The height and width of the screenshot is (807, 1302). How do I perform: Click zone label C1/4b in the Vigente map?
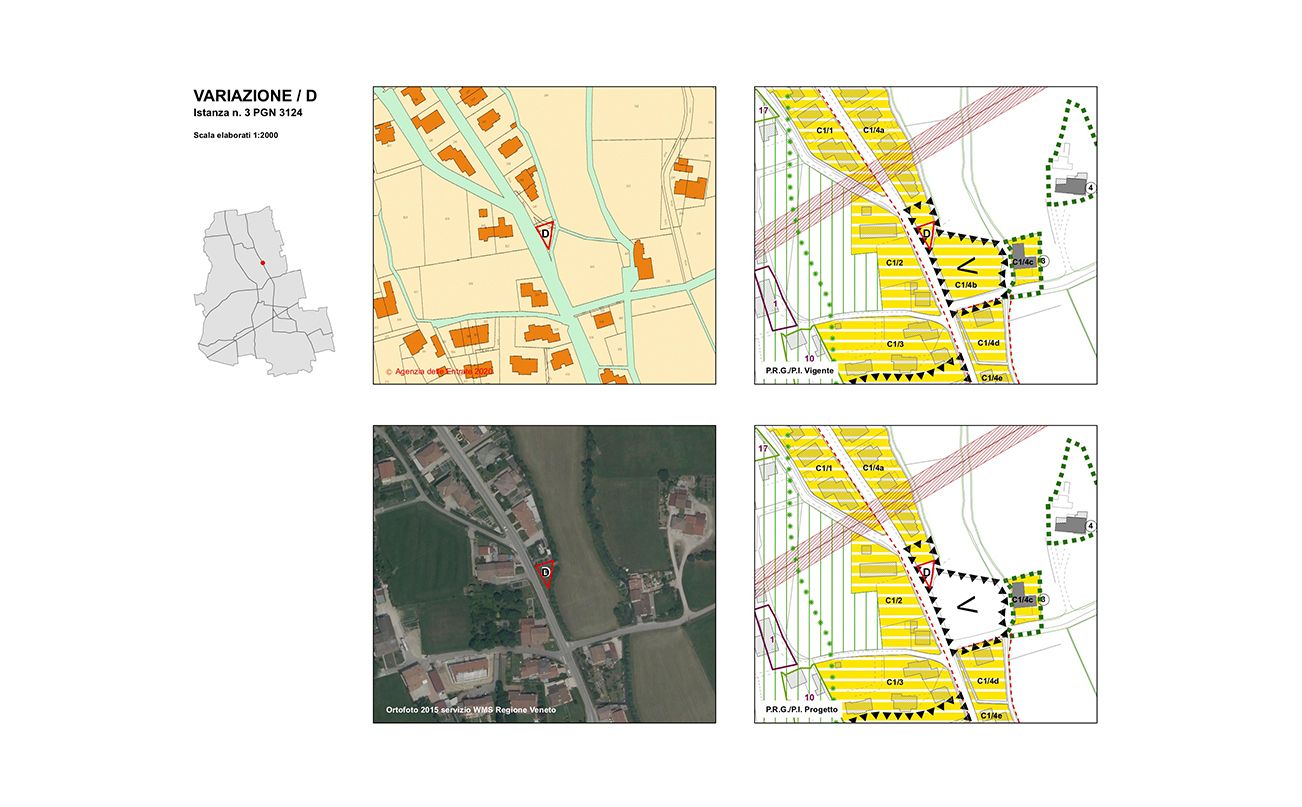[x=965, y=285]
